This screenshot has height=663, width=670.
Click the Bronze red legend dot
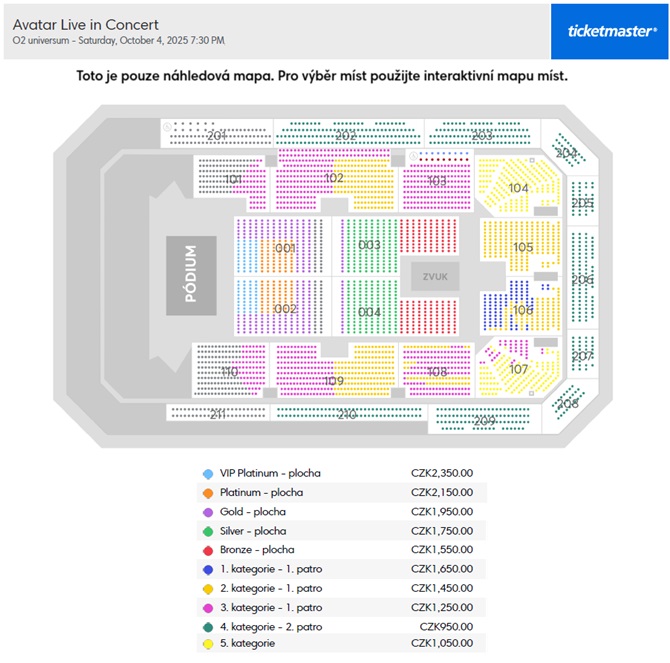[208, 550]
